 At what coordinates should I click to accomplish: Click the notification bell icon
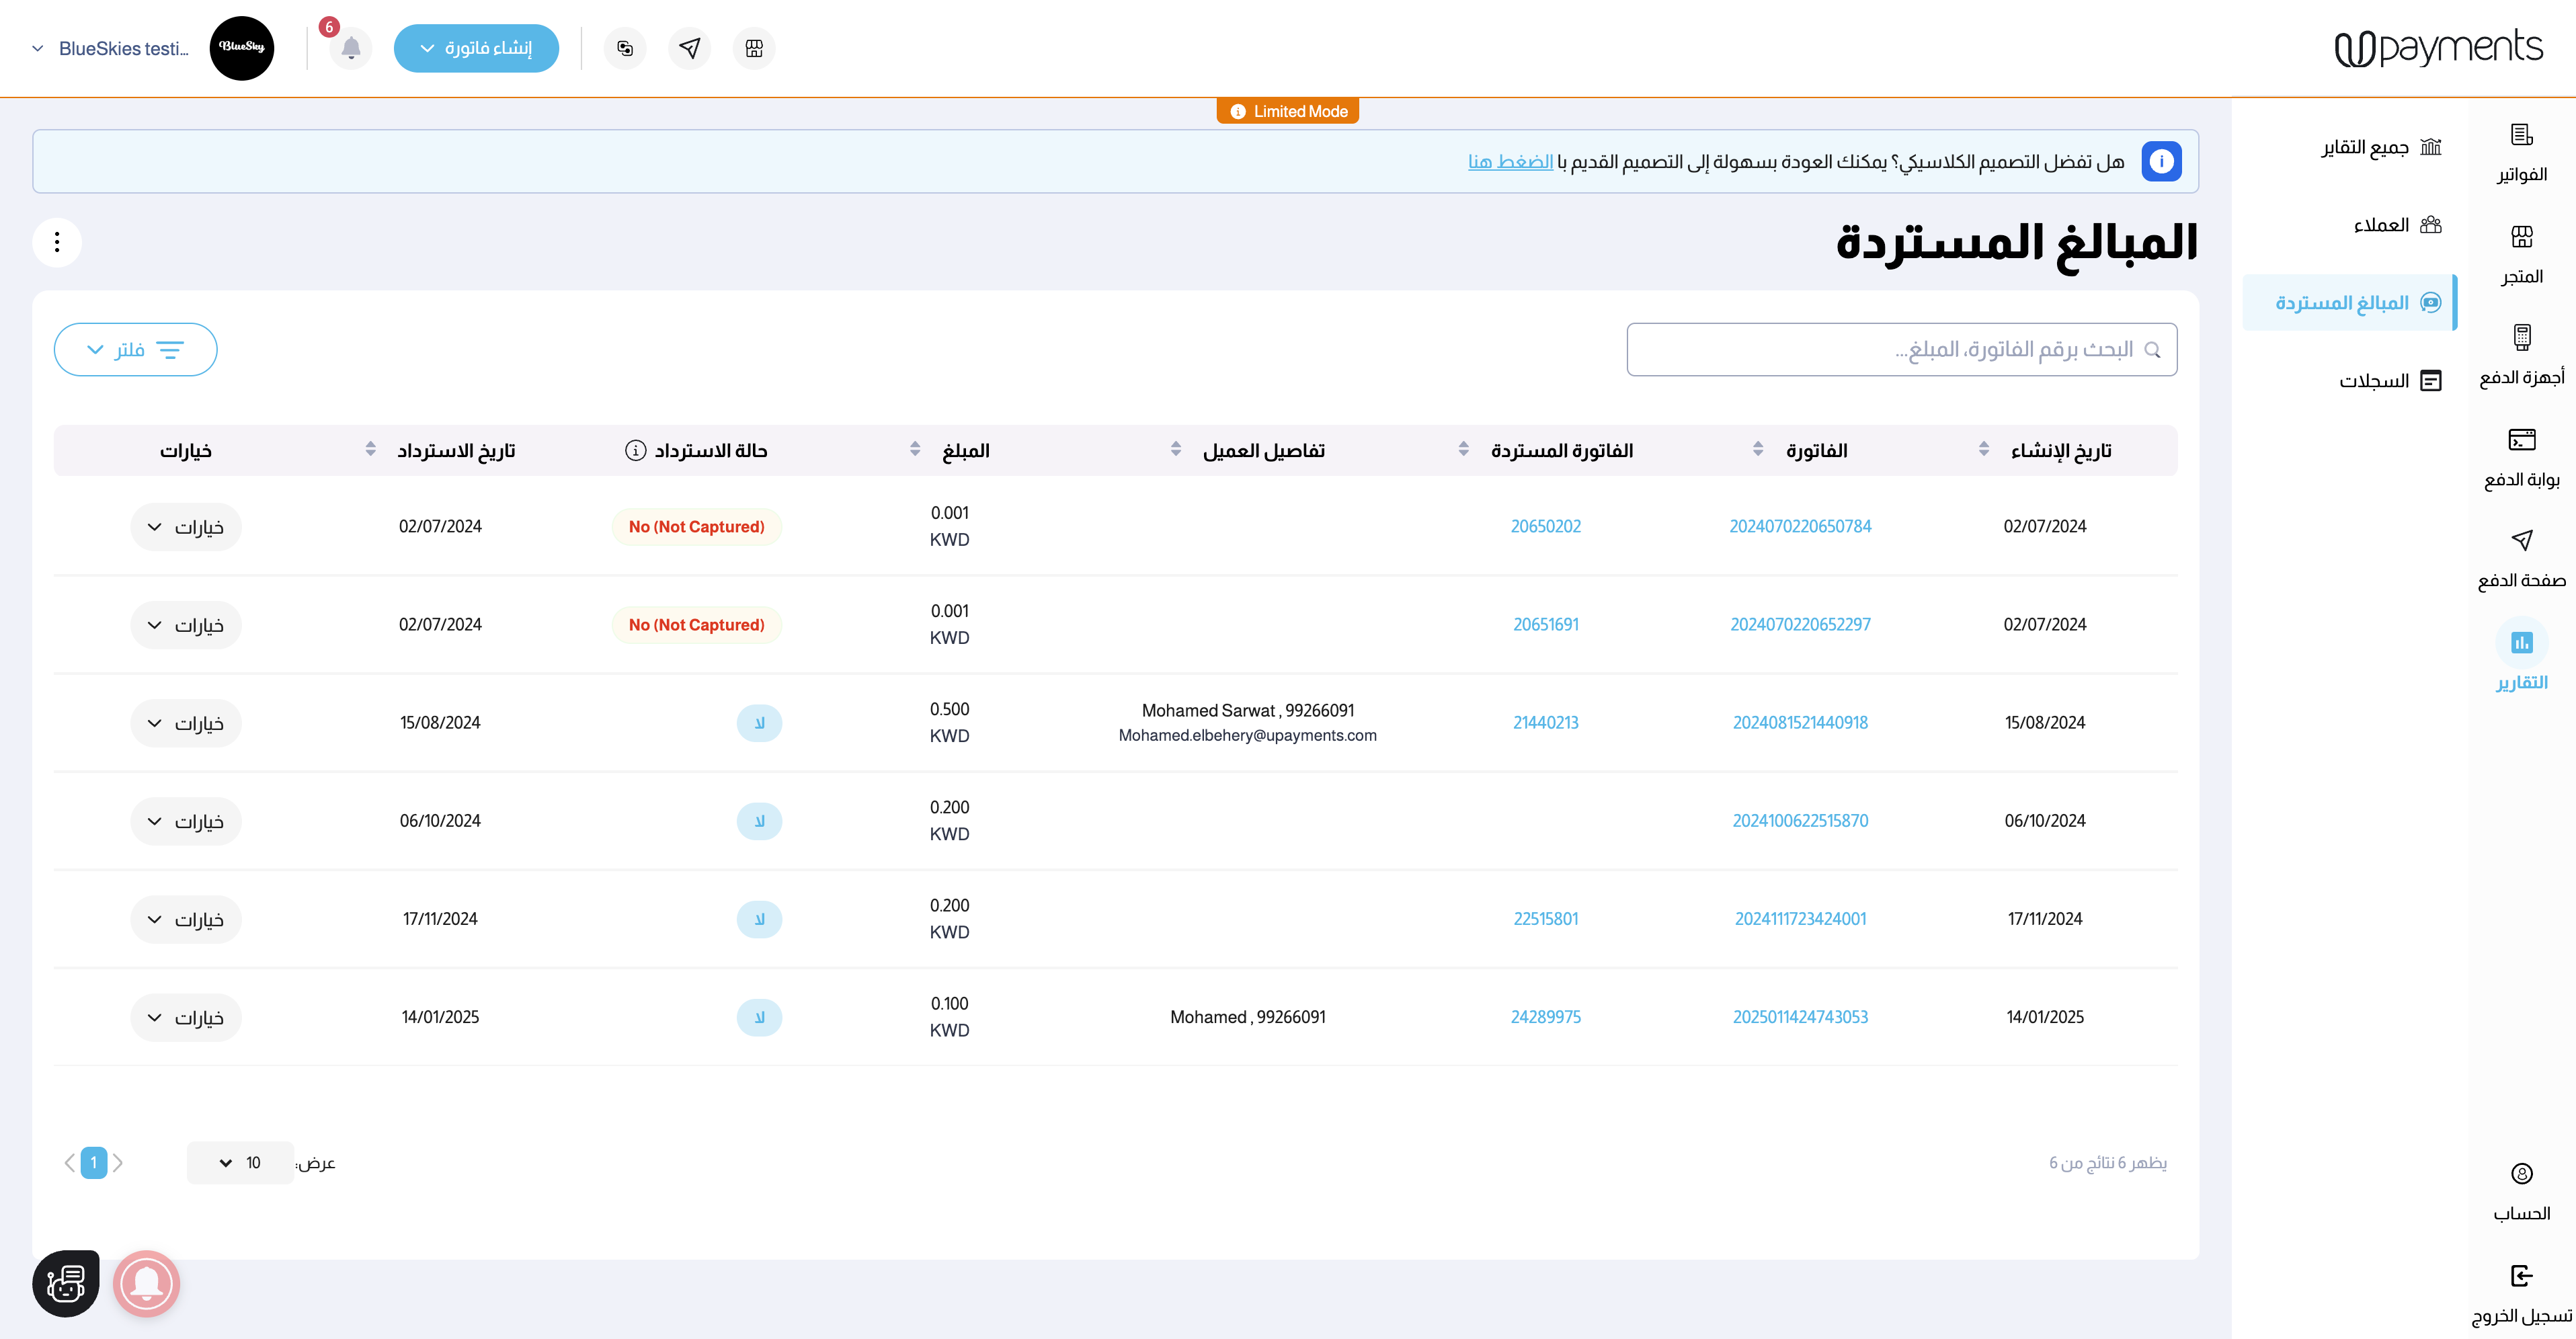pos(351,48)
